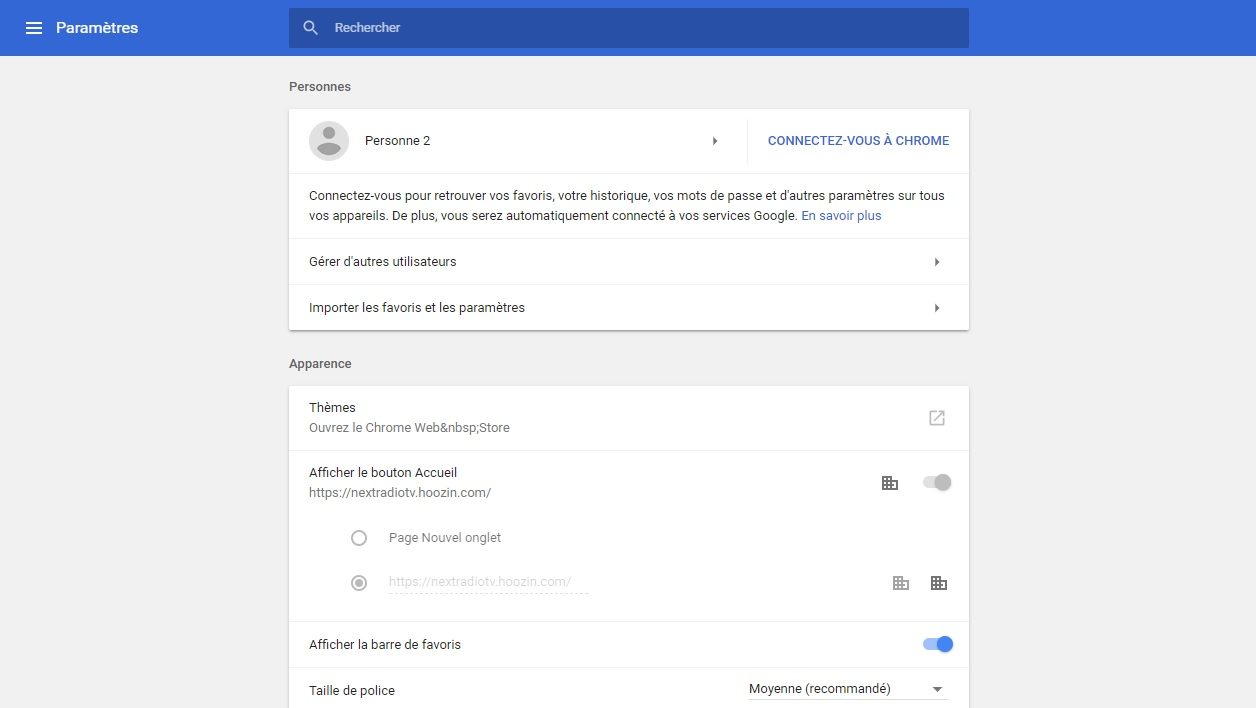Click the search magnifier icon
The width and height of the screenshot is (1256, 708).
click(x=311, y=28)
